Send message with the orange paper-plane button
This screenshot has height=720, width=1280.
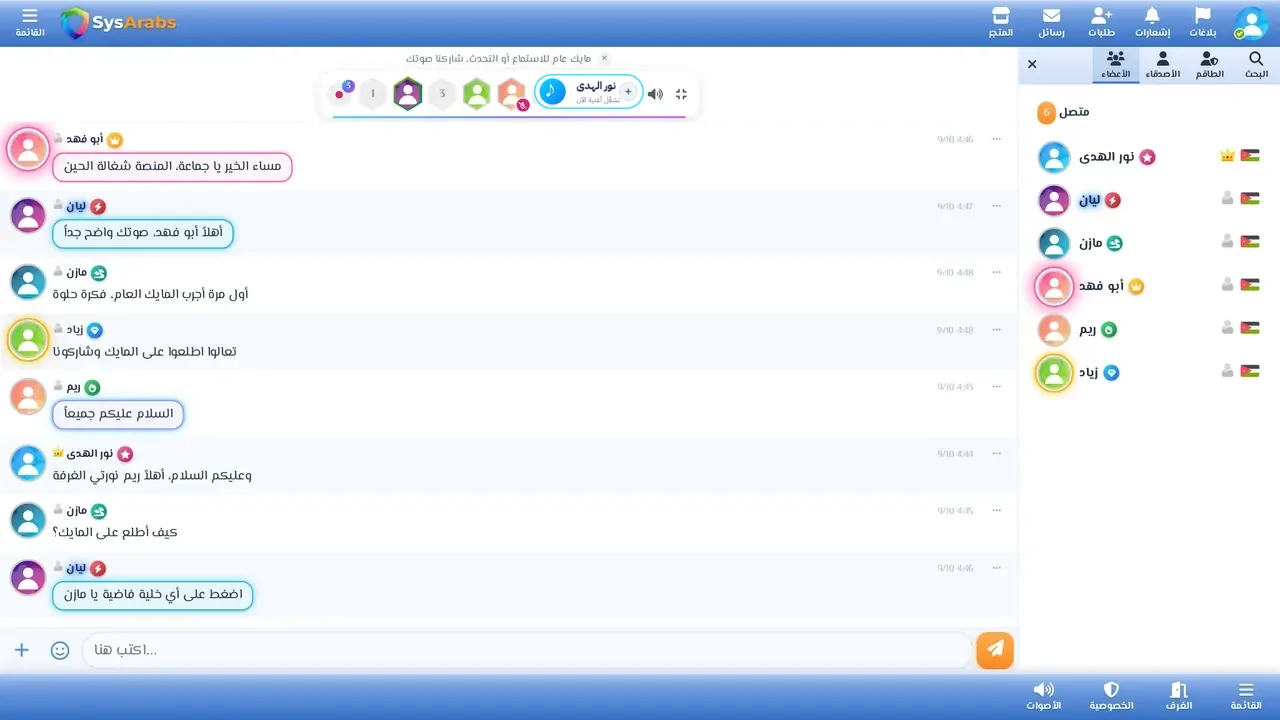(x=995, y=650)
